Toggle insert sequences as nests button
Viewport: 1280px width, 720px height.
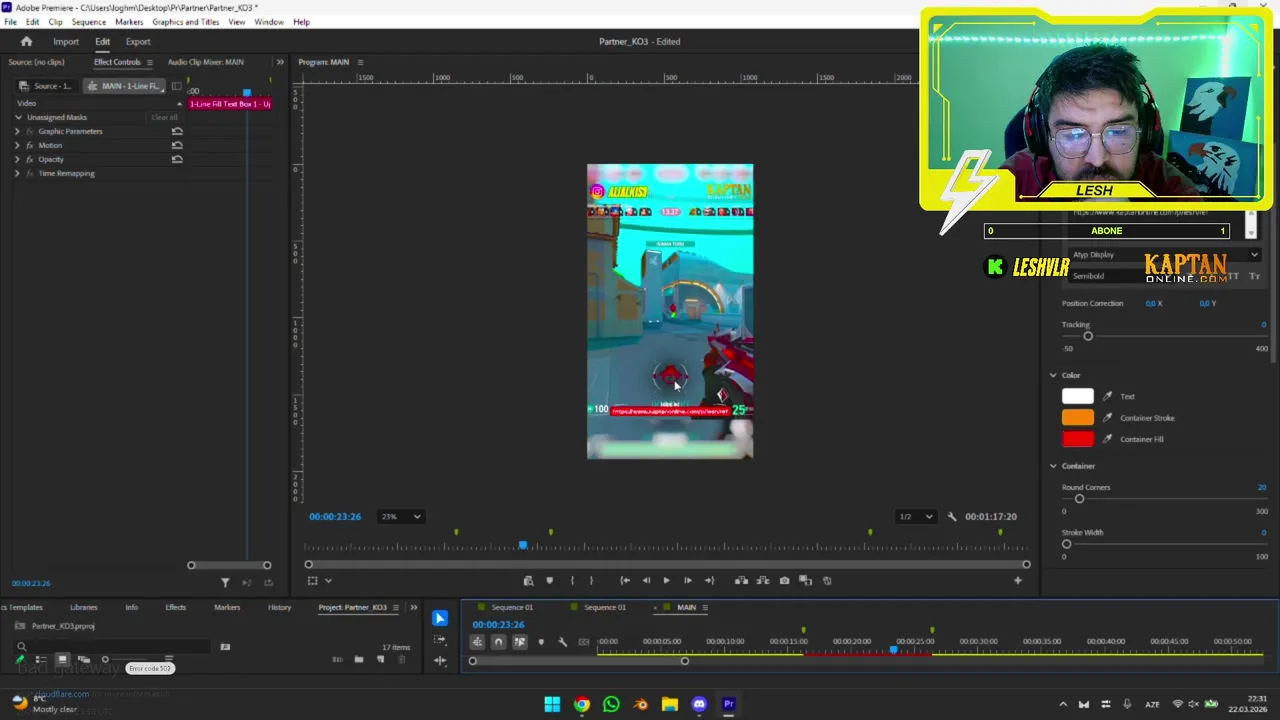(x=477, y=642)
